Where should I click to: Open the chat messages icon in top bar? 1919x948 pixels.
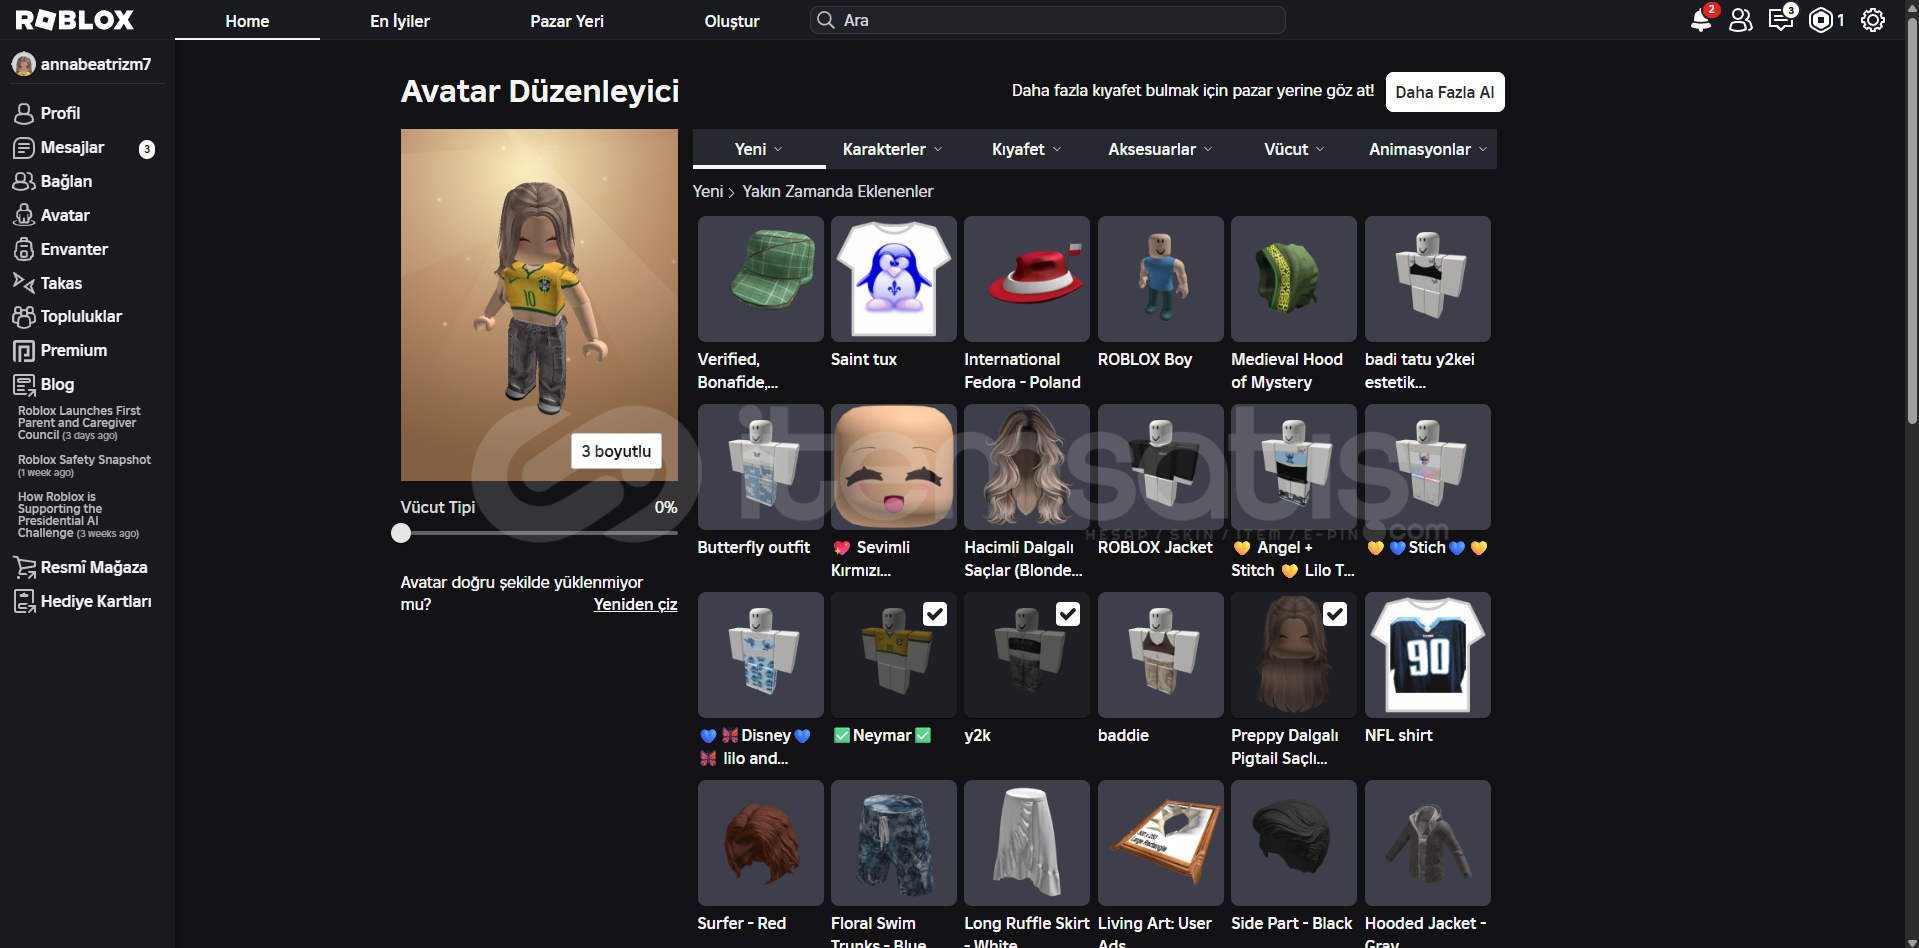click(1780, 20)
